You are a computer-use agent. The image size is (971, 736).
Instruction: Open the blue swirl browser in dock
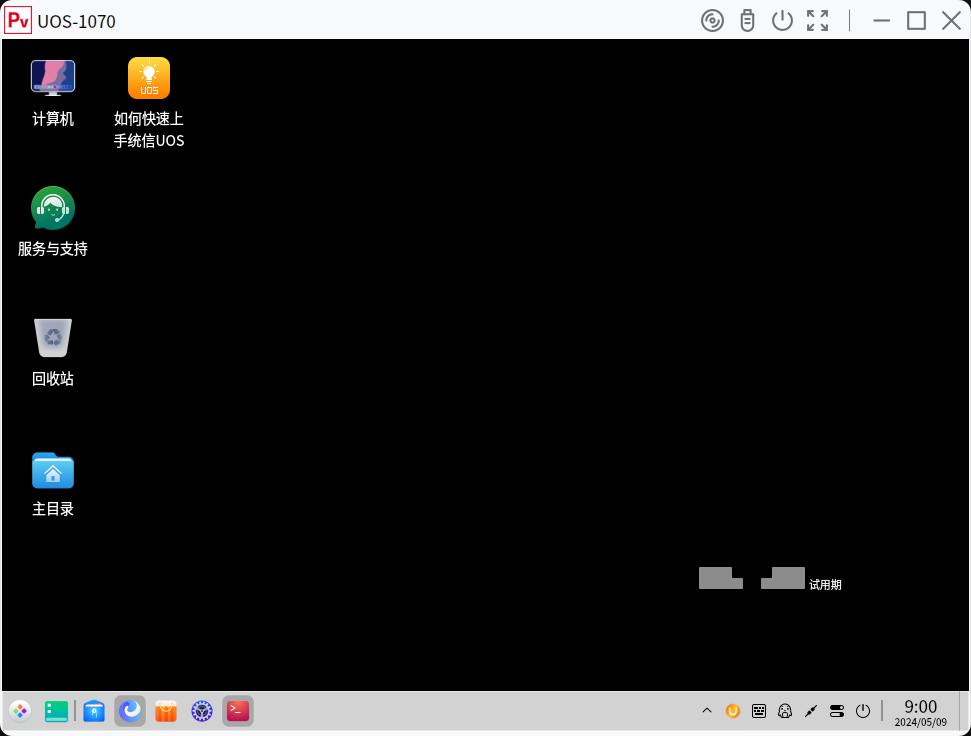[x=130, y=711]
